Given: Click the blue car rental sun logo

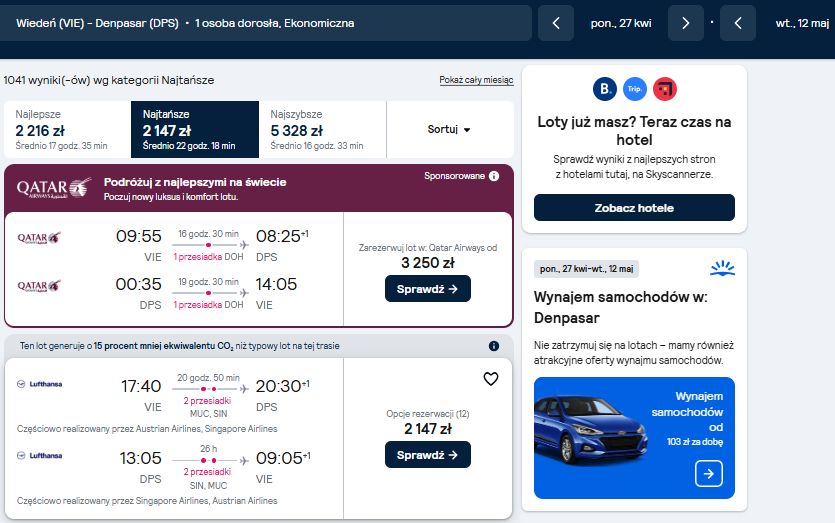Looking at the screenshot, I should tap(722, 268).
